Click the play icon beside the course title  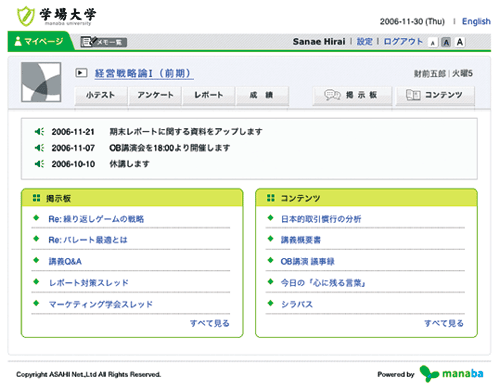[x=81, y=73]
